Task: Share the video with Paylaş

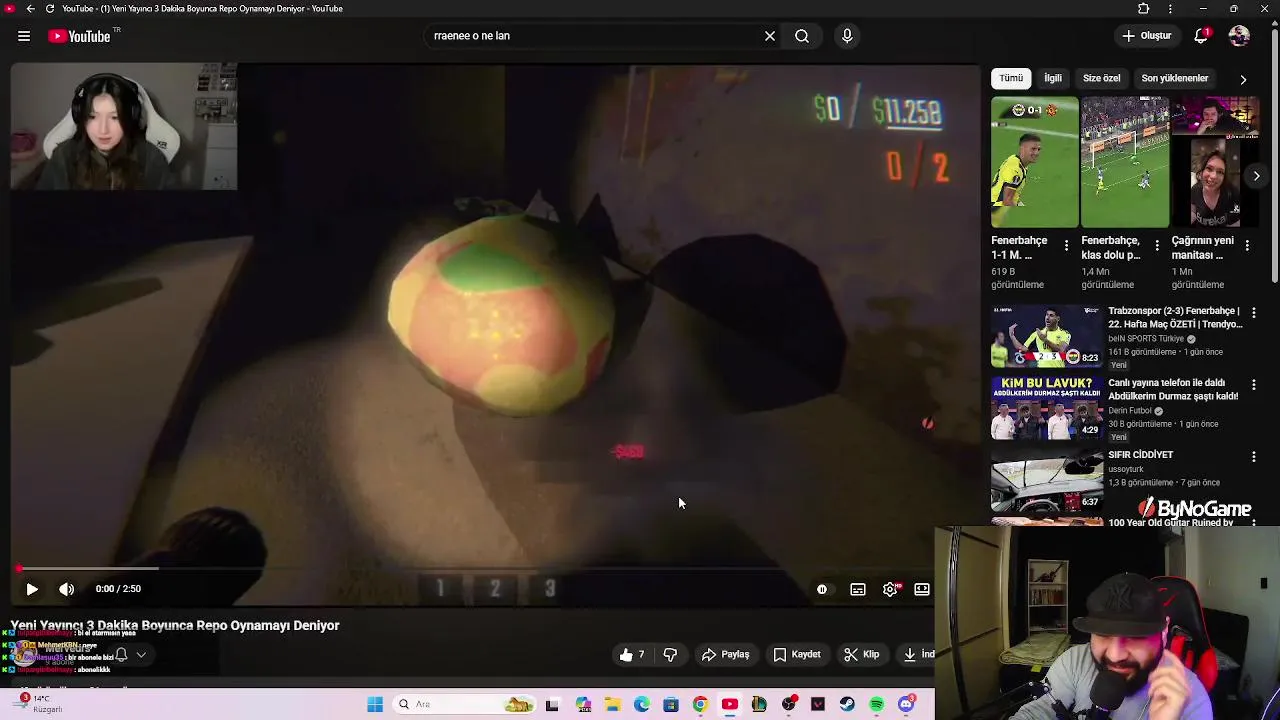Action: coord(725,655)
